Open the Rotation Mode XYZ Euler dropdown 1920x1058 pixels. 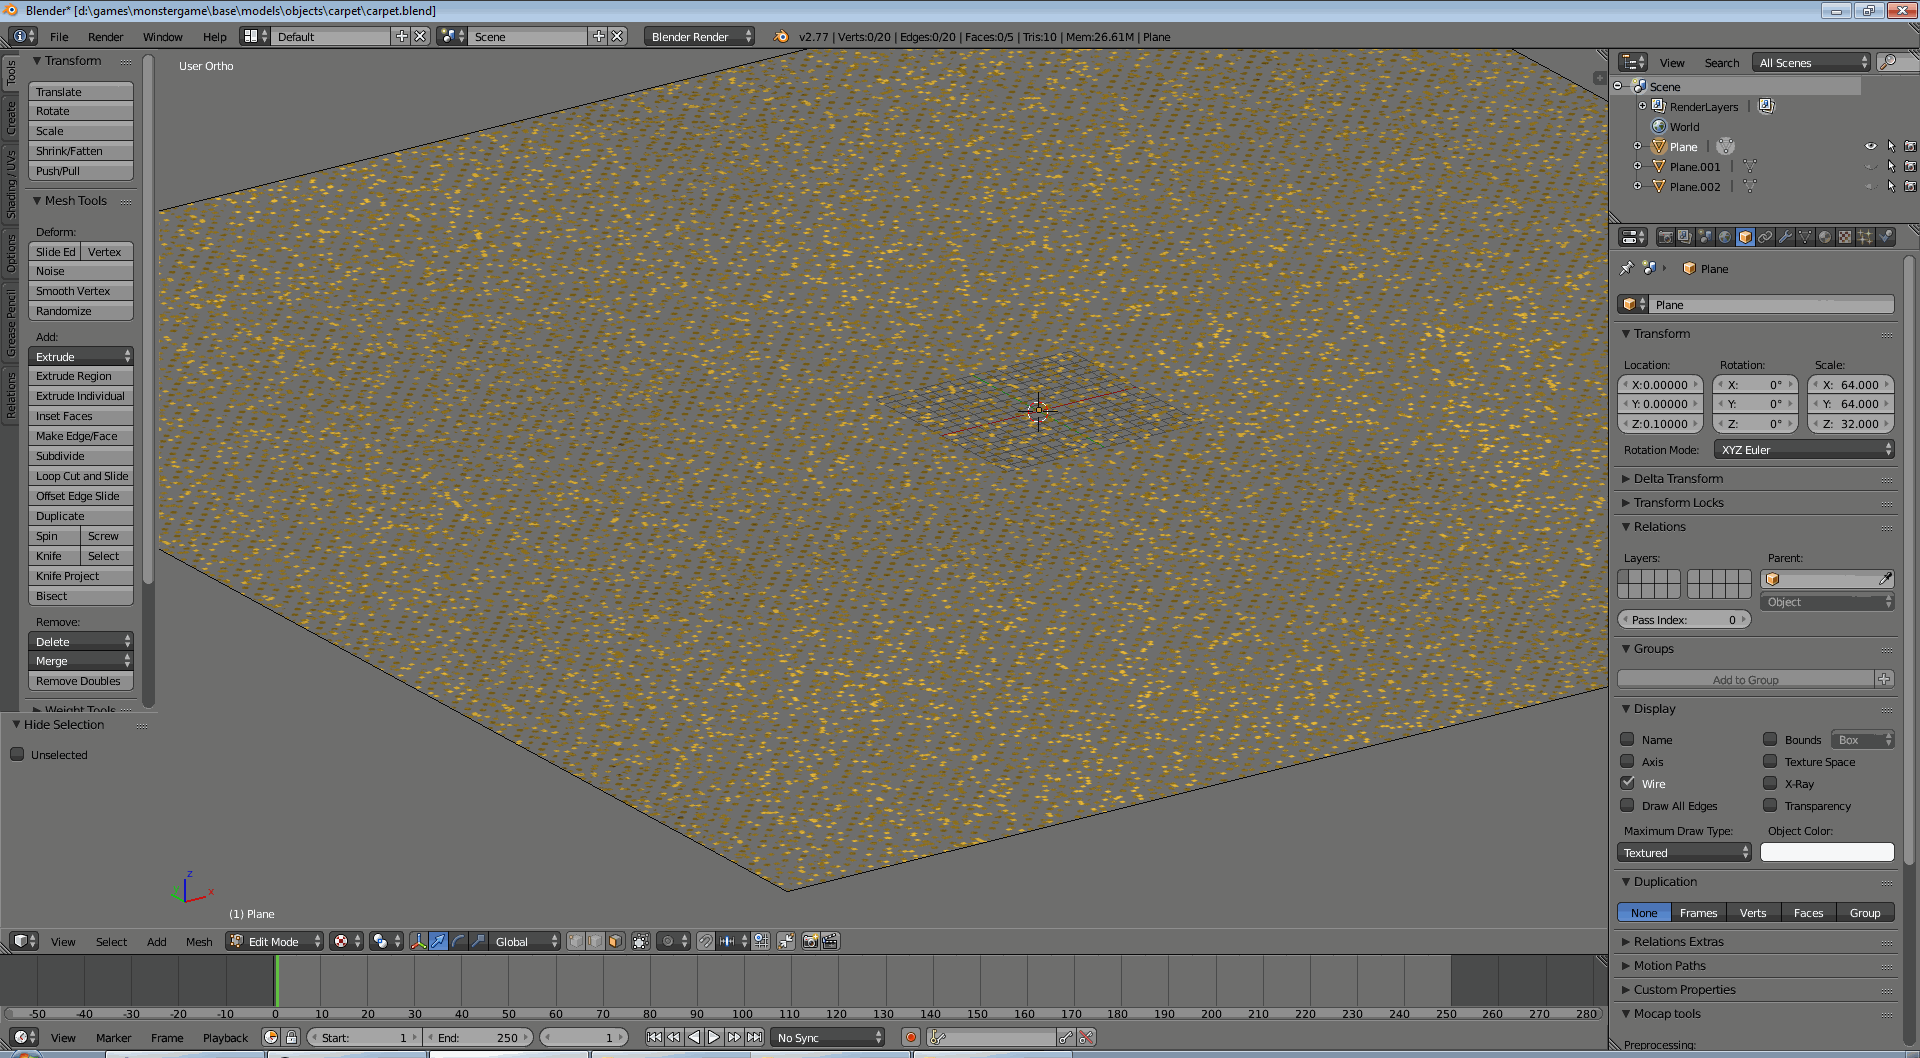[1804, 450]
